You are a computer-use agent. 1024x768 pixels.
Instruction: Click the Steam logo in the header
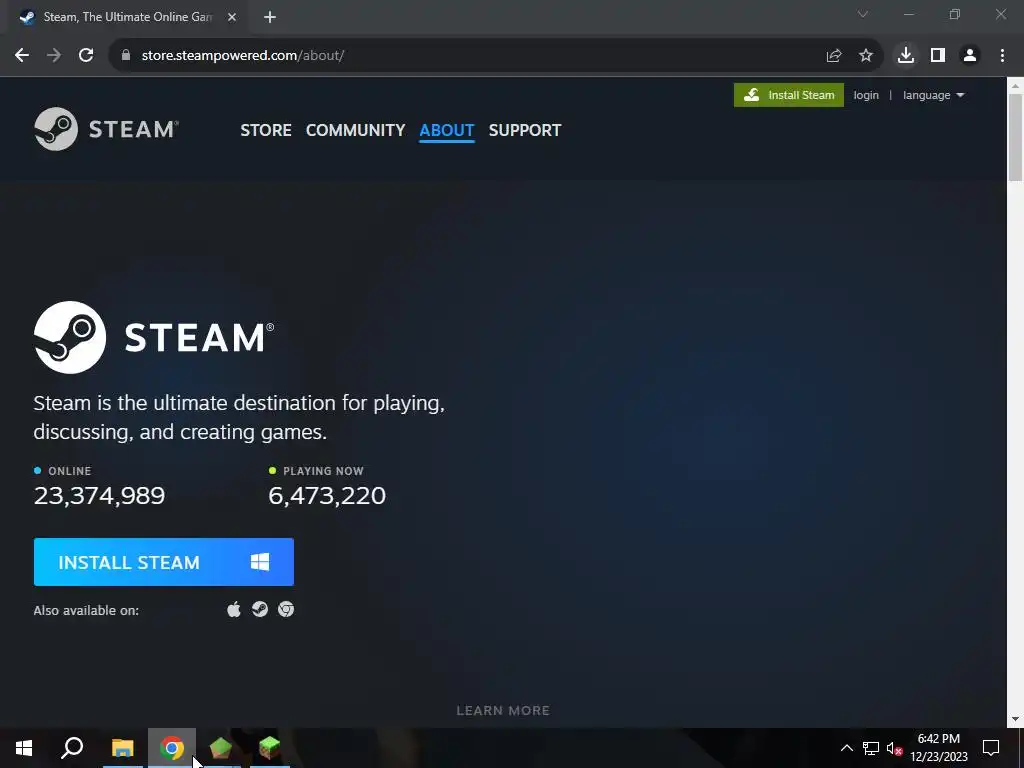click(106, 129)
